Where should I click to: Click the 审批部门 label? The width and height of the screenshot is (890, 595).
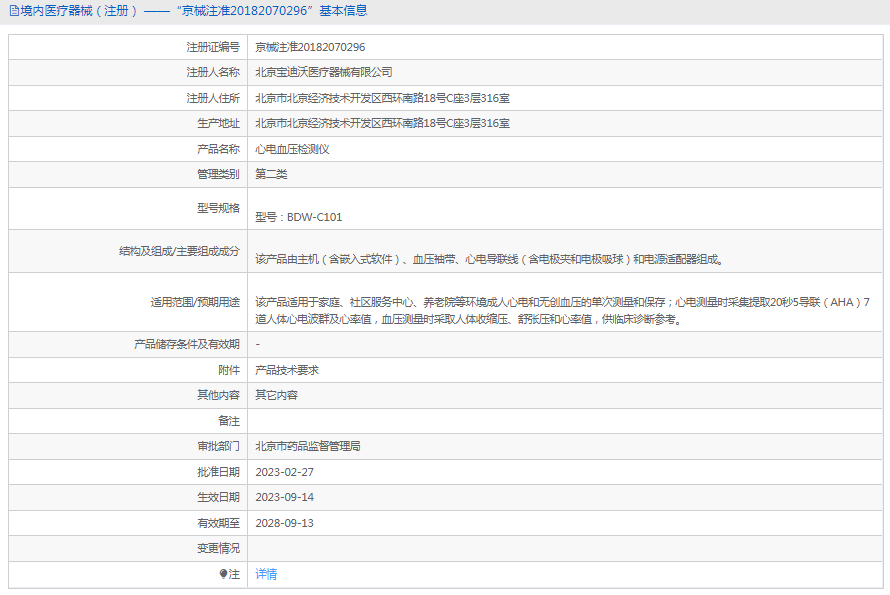click(x=219, y=446)
